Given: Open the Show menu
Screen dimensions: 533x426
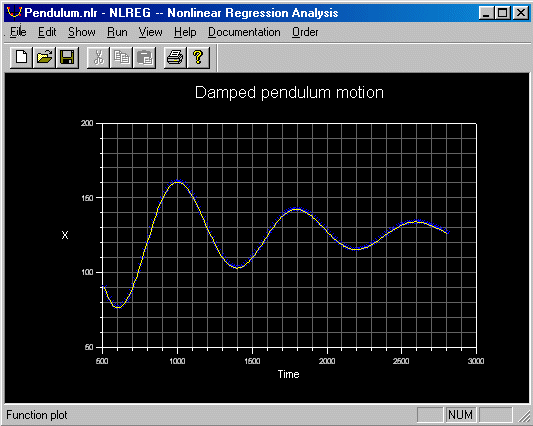Looking at the screenshot, I should [82, 32].
